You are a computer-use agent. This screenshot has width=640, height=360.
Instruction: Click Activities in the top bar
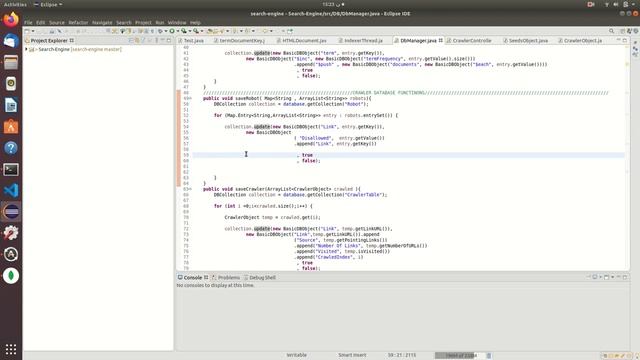click(x=15, y=4)
